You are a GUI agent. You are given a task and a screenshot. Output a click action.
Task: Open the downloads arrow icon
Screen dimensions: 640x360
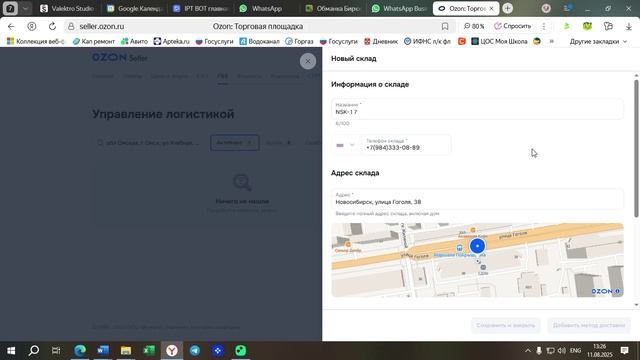(629, 26)
